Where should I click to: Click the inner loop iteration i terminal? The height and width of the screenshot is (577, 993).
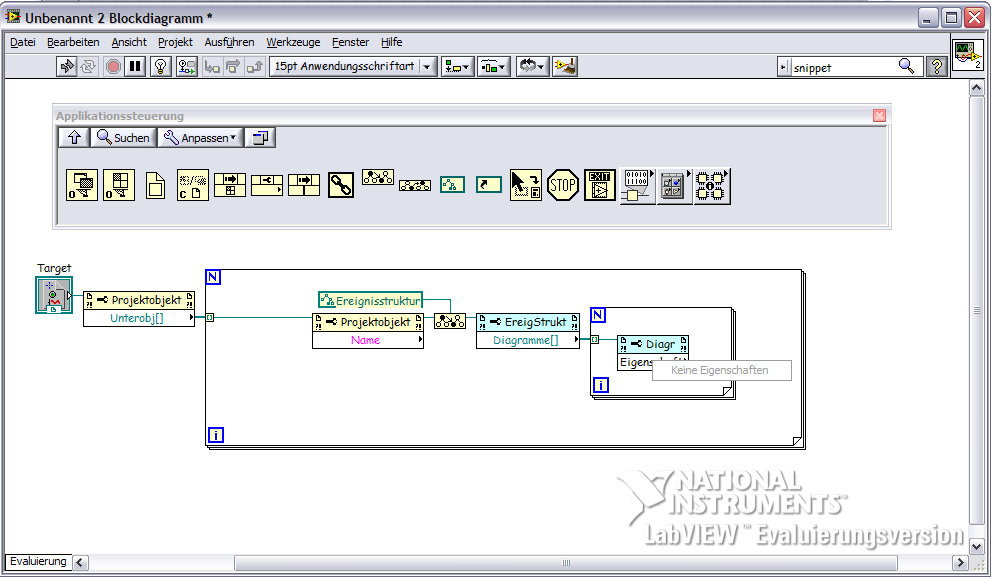[x=600, y=384]
